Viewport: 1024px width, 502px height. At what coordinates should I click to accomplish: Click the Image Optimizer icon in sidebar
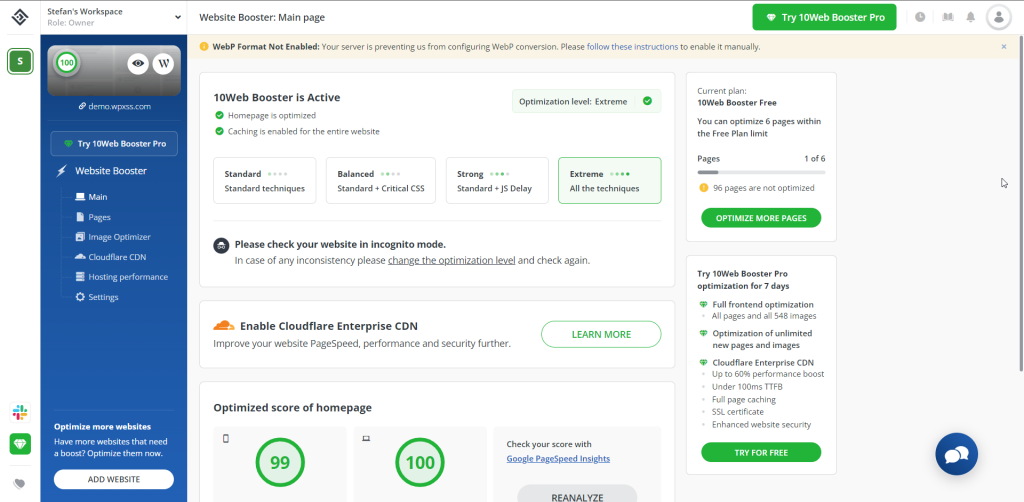tap(80, 237)
